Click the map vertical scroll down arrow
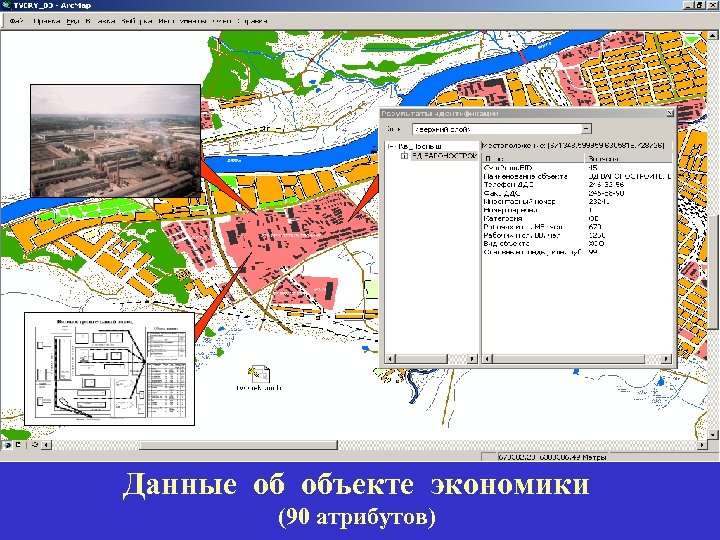 pyautogui.click(x=713, y=434)
